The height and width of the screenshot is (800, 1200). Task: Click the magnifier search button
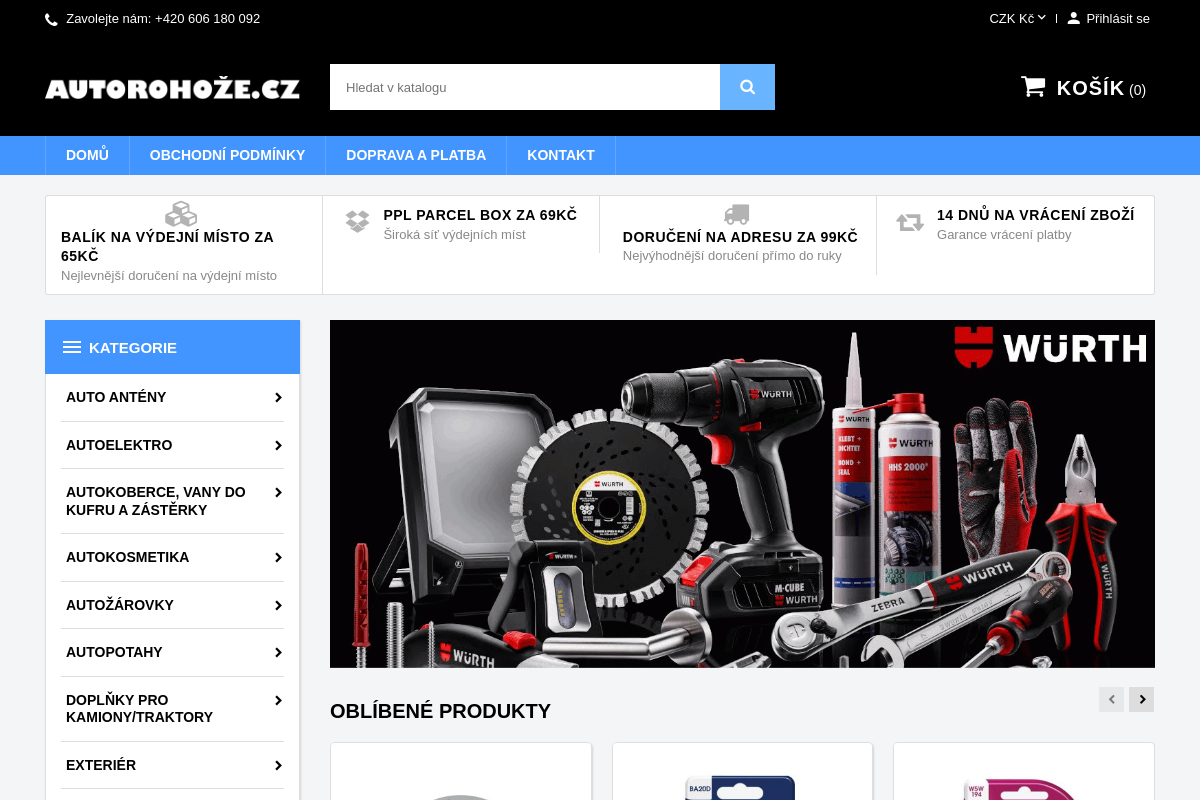point(747,87)
